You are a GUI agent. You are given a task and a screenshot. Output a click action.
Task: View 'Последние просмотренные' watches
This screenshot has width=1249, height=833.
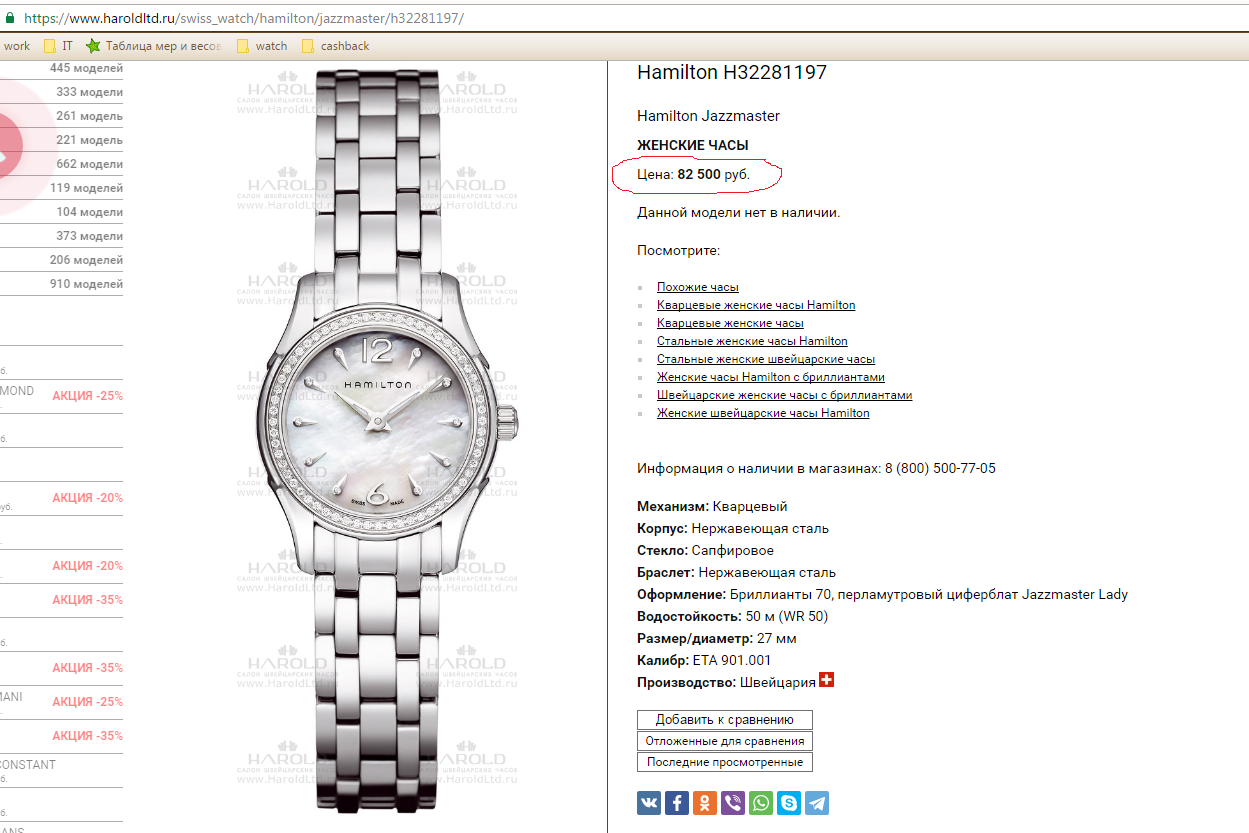(725, 762)
